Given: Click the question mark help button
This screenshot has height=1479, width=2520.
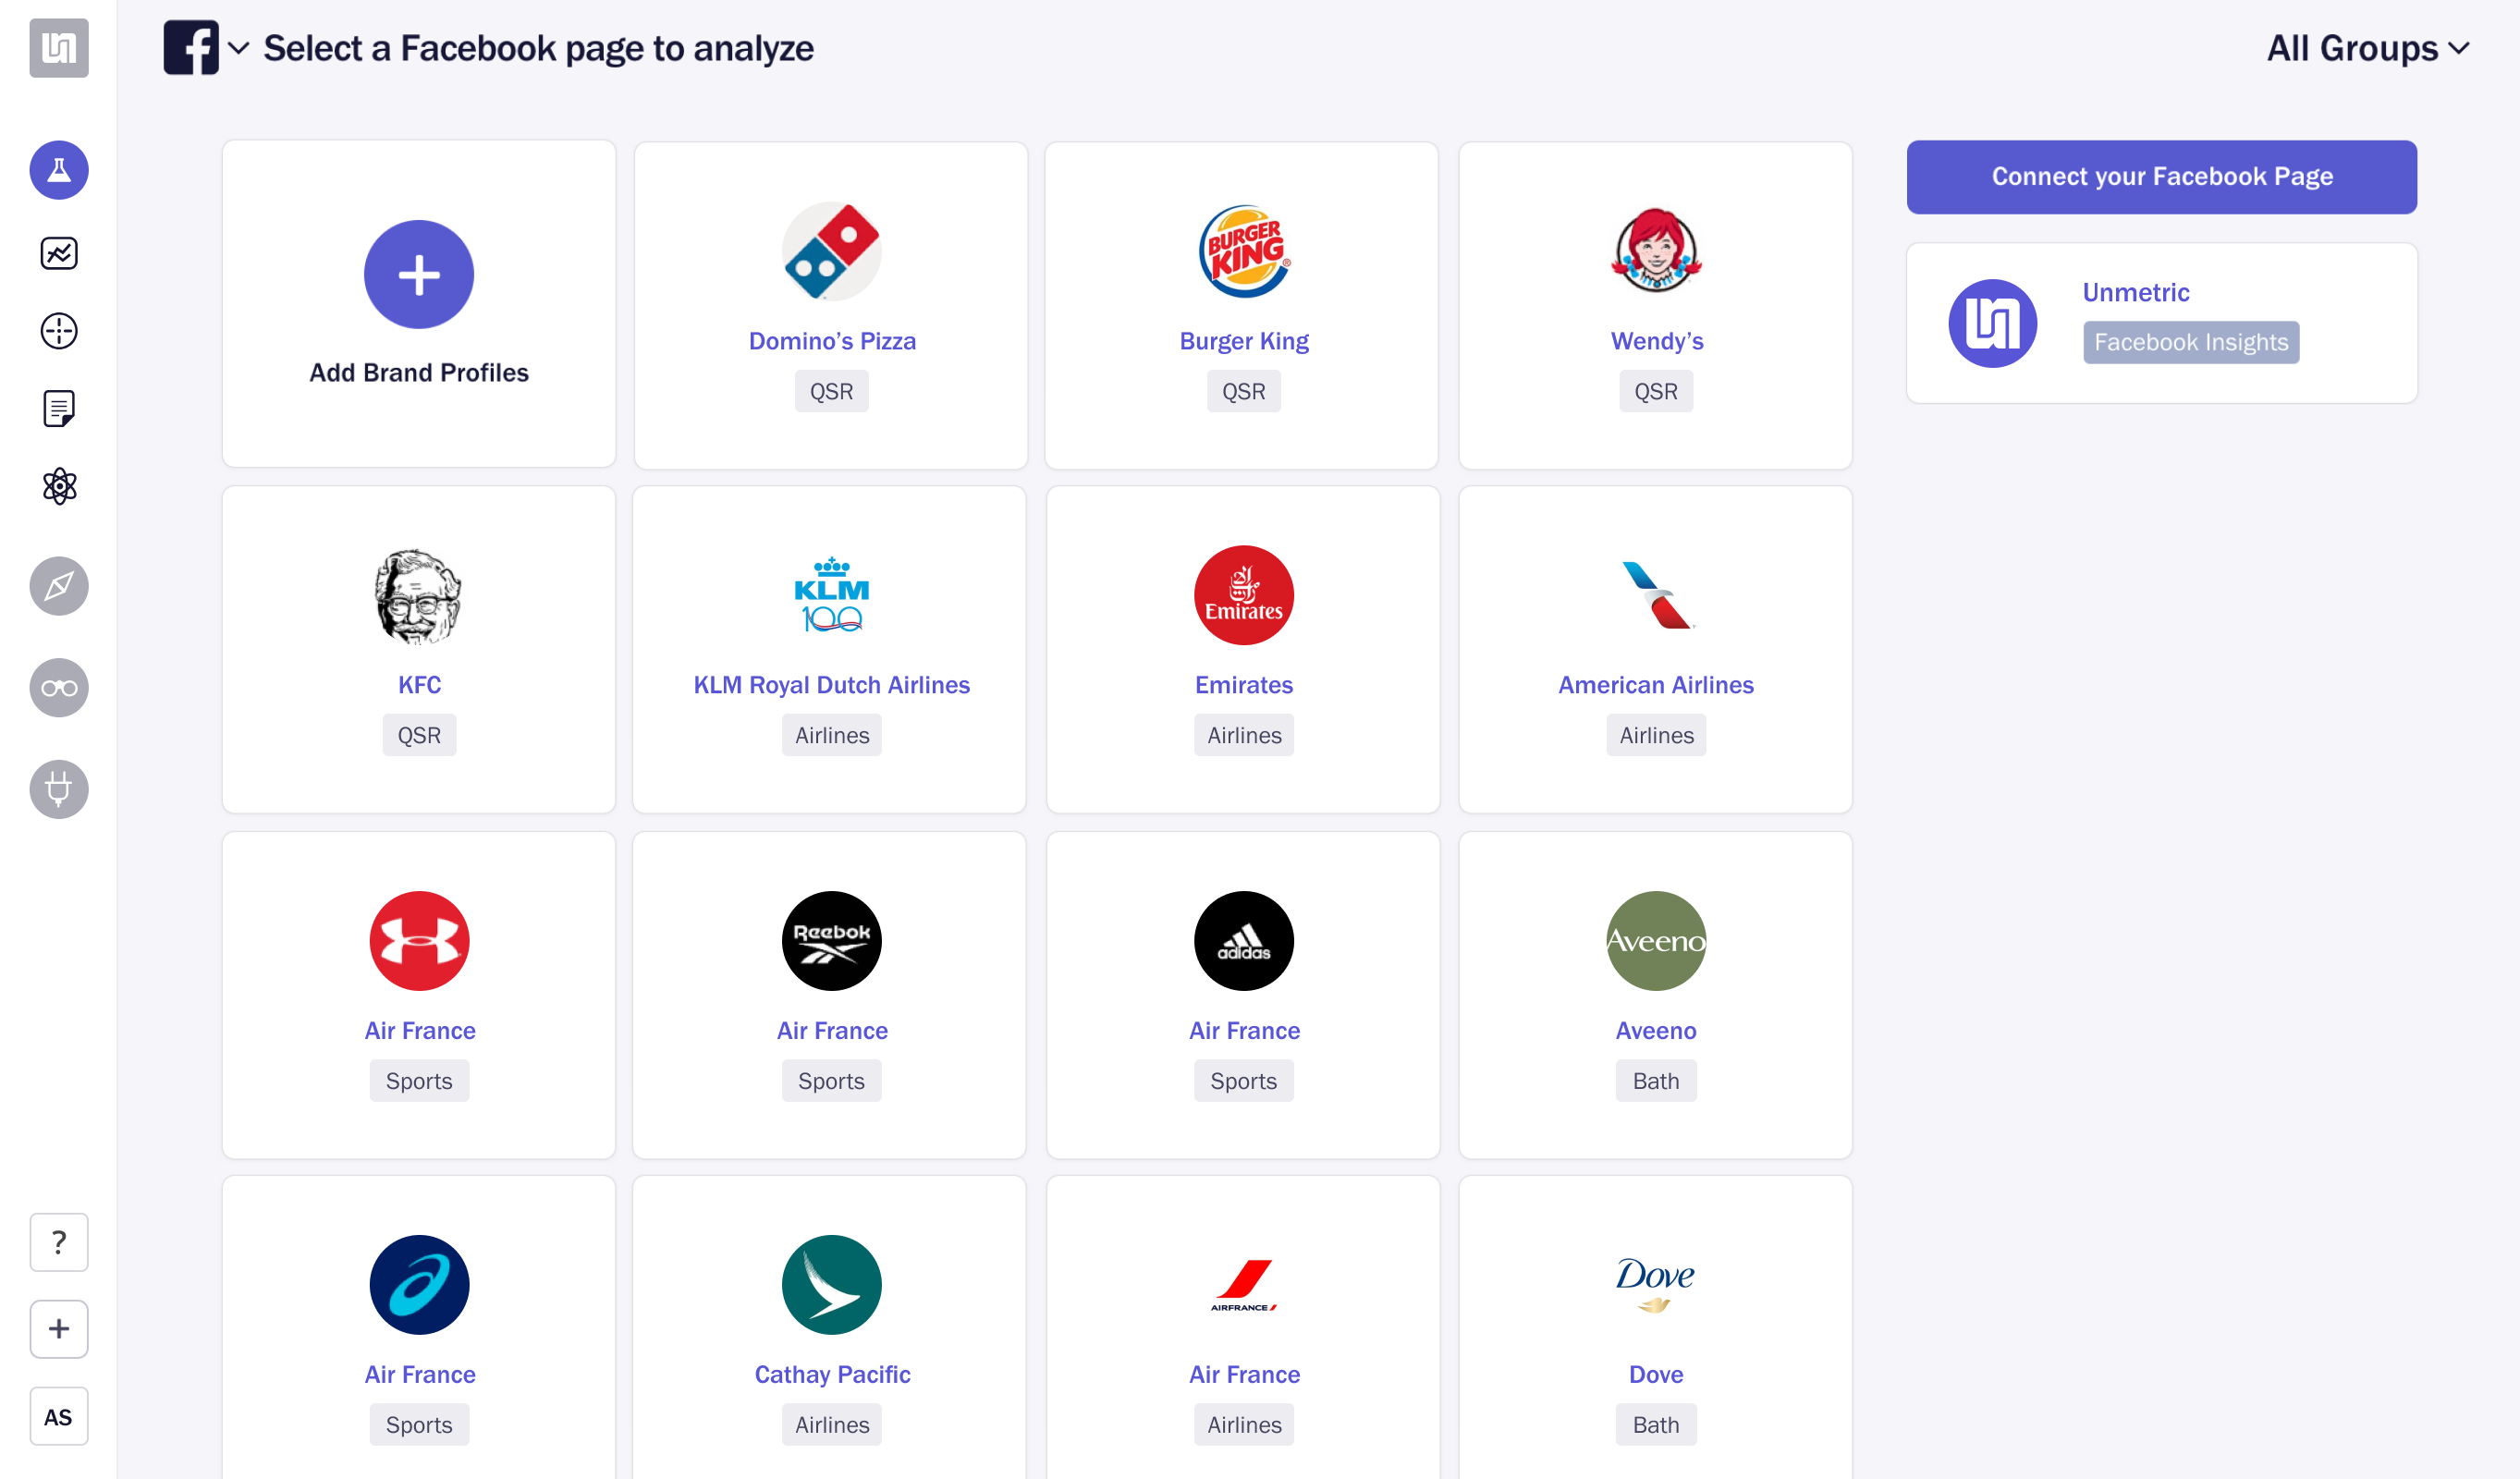Looking at the screenshot, I should 59,1242.
